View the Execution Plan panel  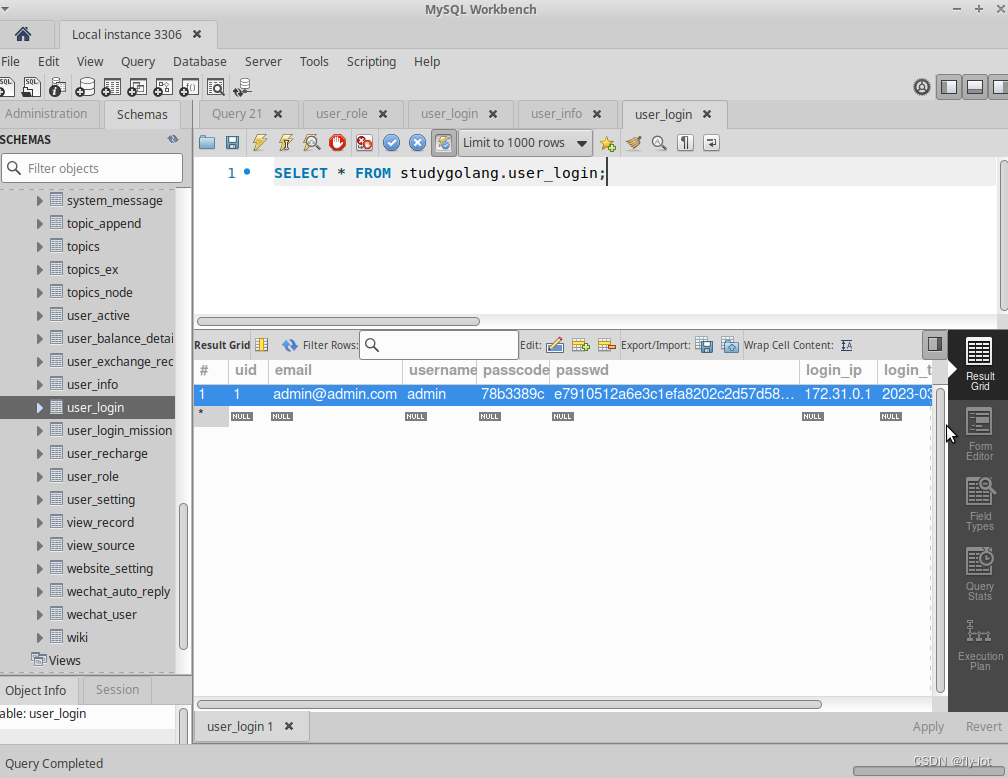click(979, 644)
